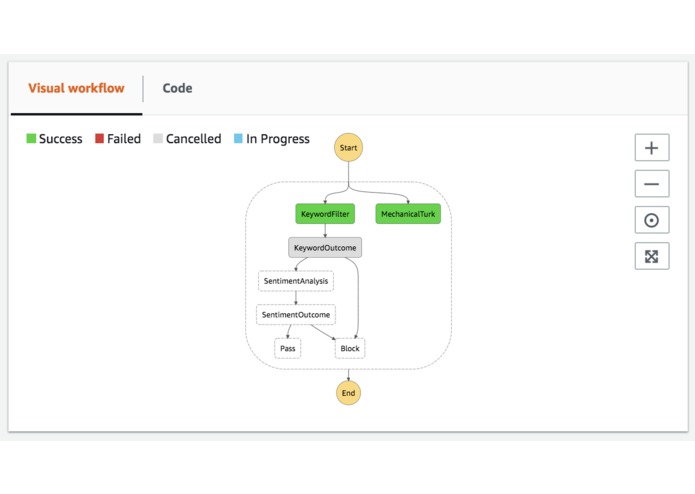The height and width of the screenshot is (494, 695).
Task: Click the SentimentOutcome state
Action: (296, 315)
